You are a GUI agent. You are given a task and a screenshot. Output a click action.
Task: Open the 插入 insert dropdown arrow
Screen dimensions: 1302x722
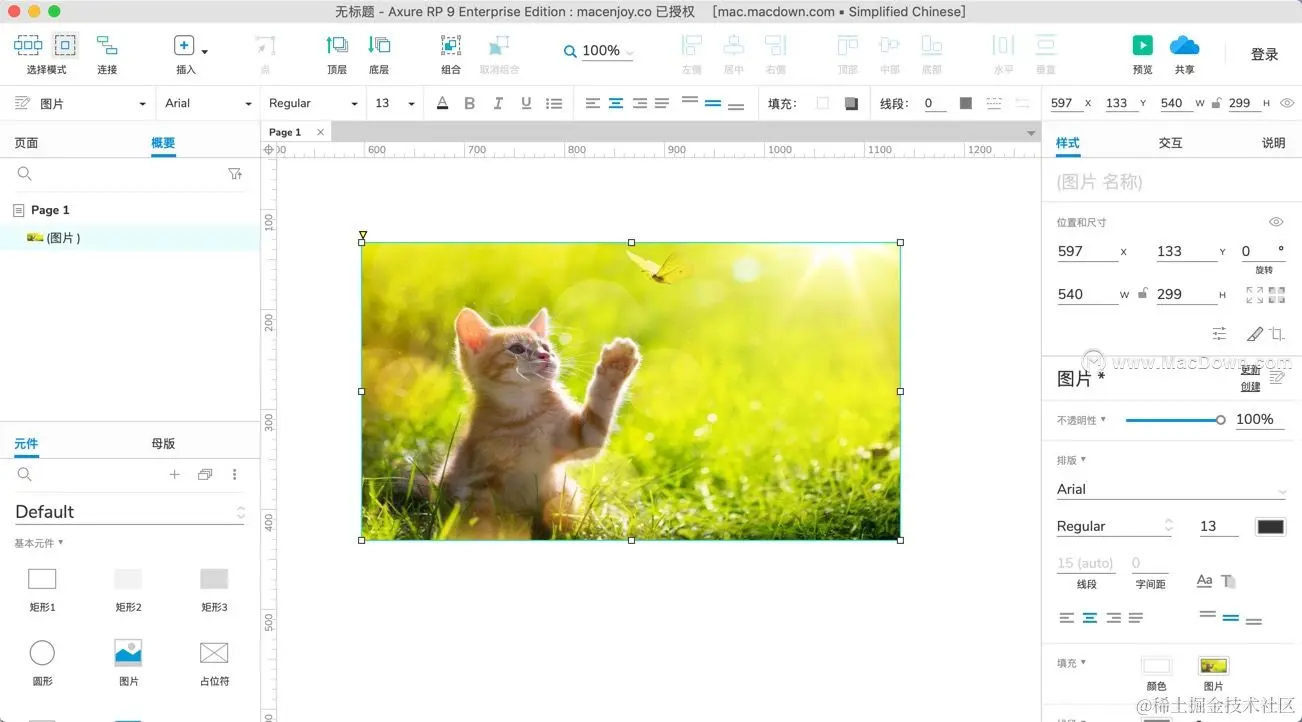click(205, 51)
